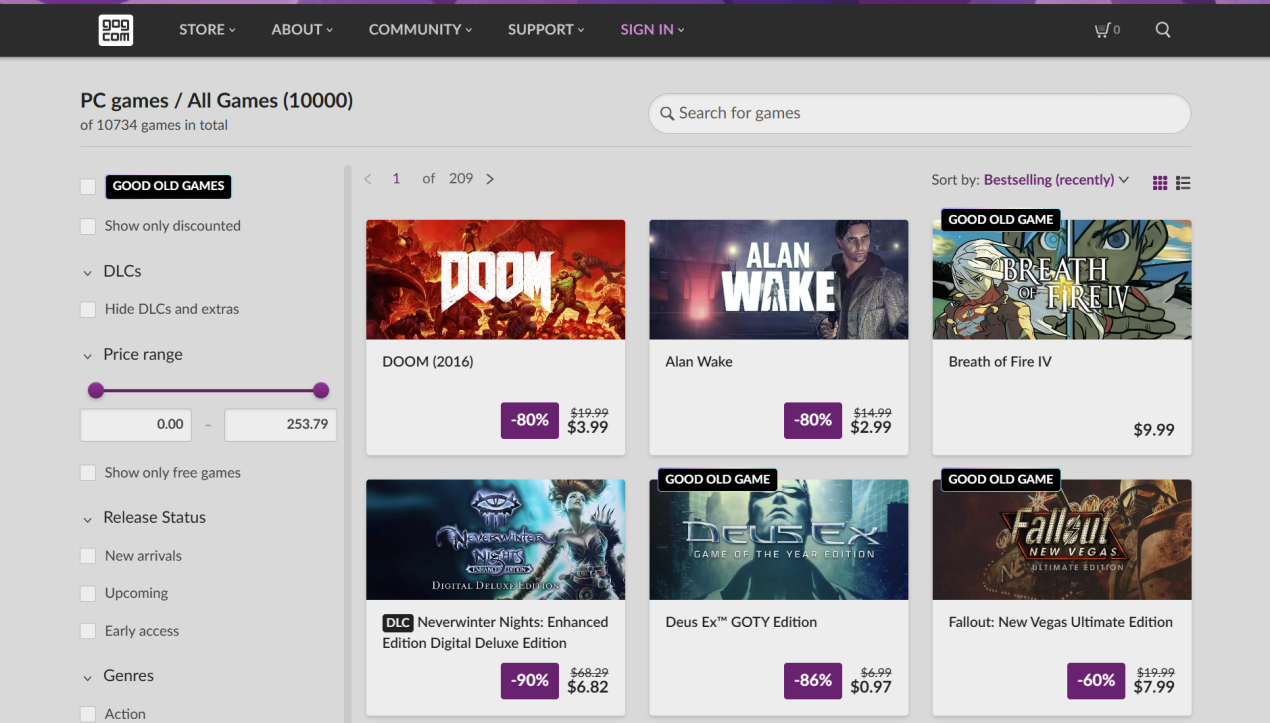Click the maximum price slider handle
1270x723 pixels.
[x=321, y=390]
